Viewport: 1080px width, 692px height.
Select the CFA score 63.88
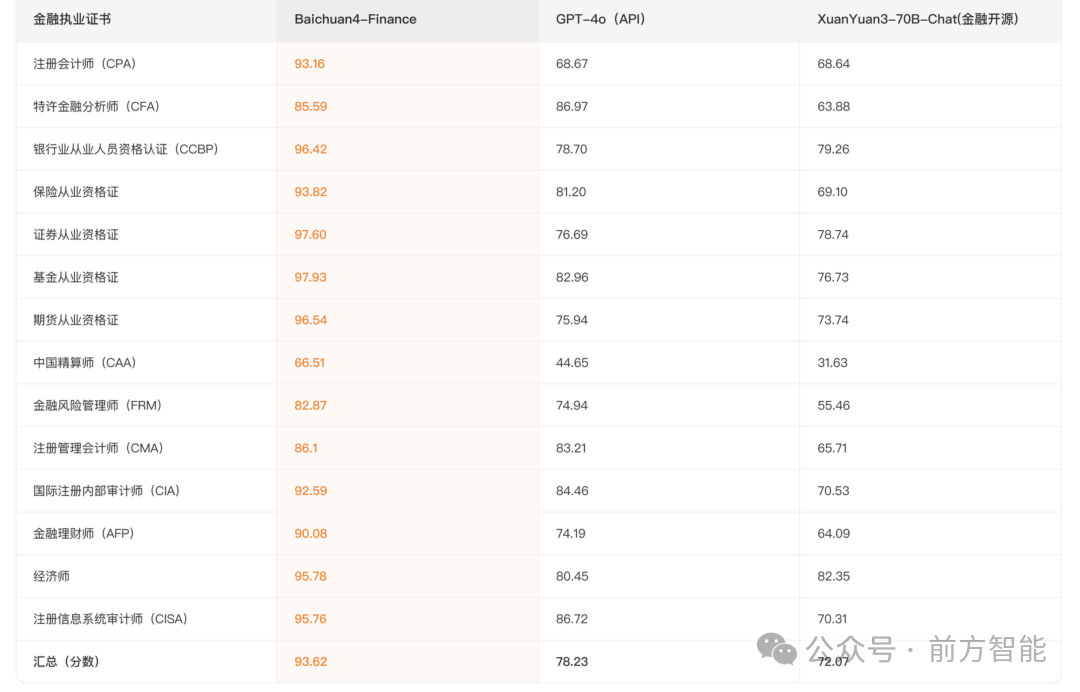click(833, 106)
